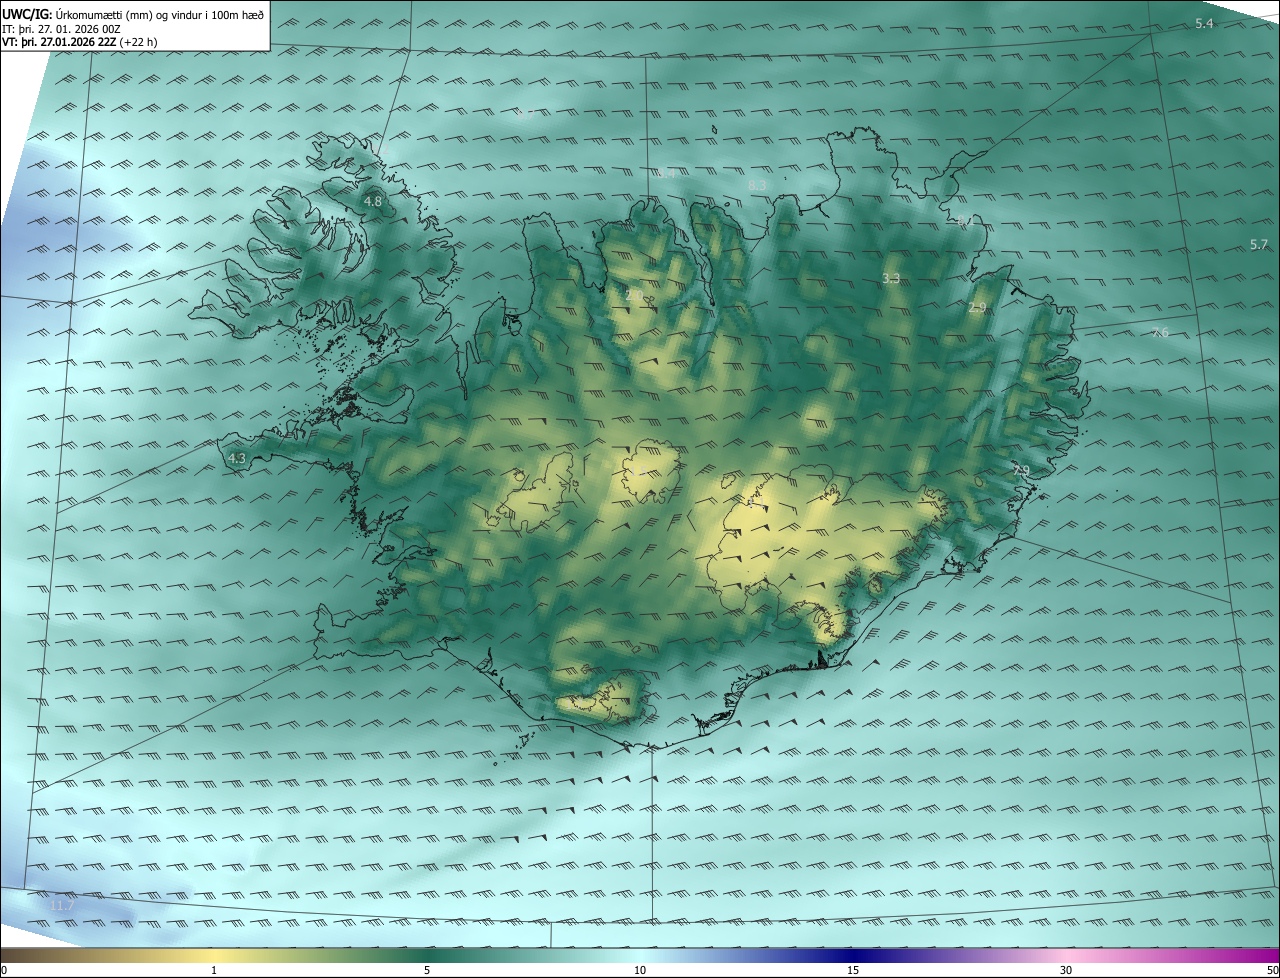Click colorbar tick label 50

pyautogui.click(x=1273, y=971)
